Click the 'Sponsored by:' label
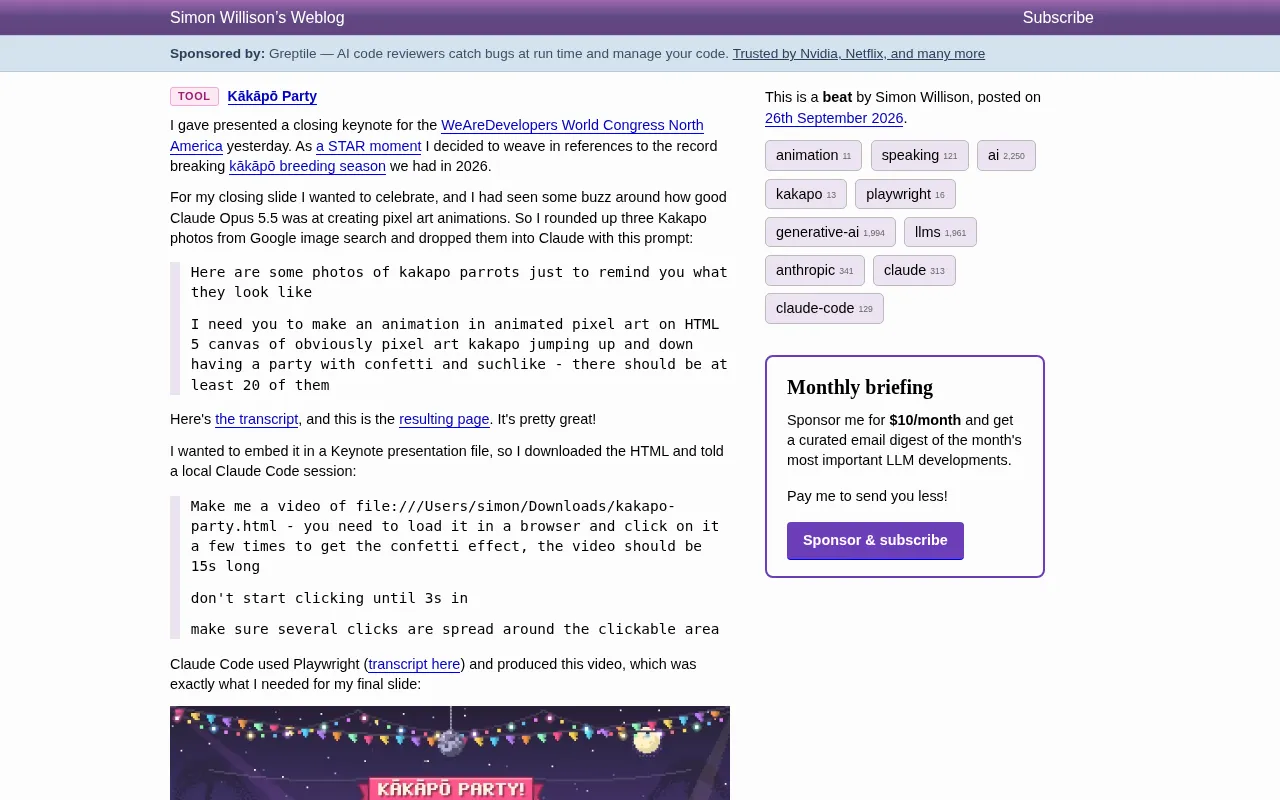1280x800 pixels. [x=217, y=54]
